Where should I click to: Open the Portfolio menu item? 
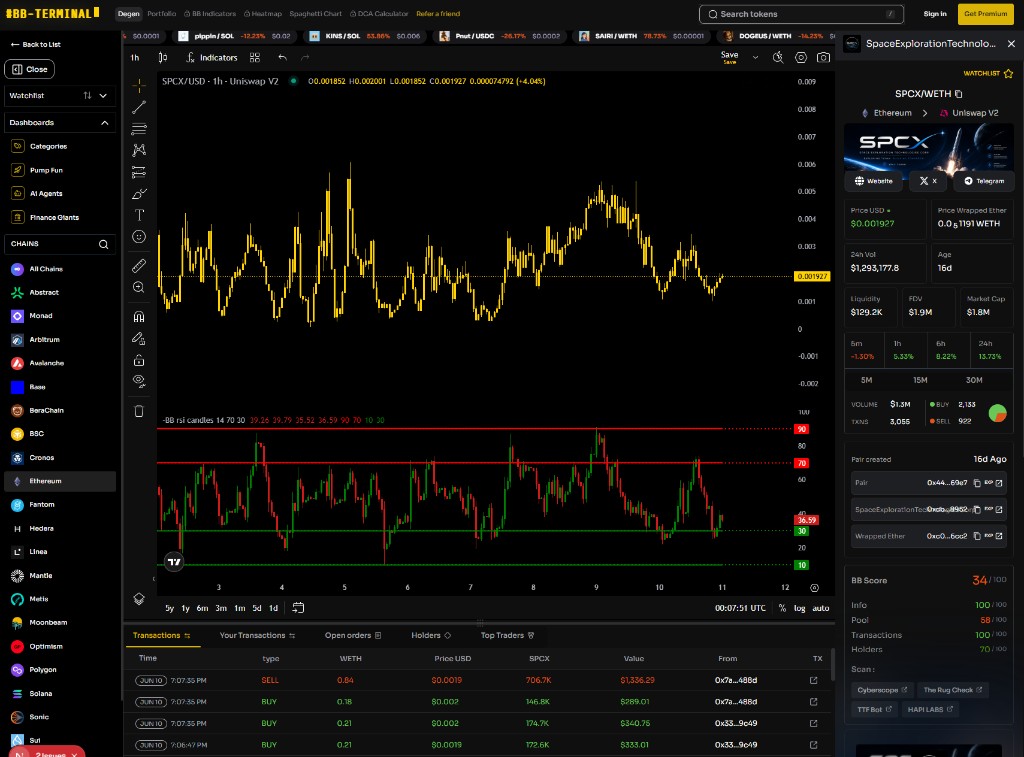[x=161, y=14]
